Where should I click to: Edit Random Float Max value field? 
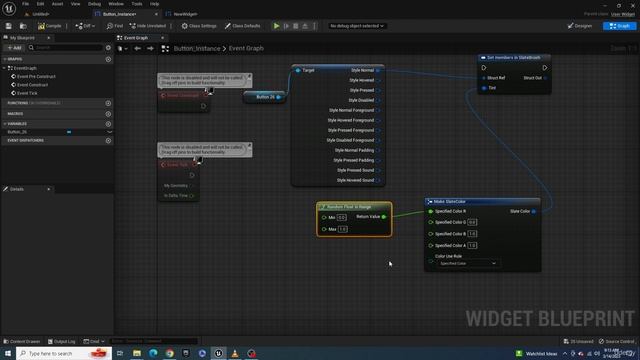coord(342,229)
